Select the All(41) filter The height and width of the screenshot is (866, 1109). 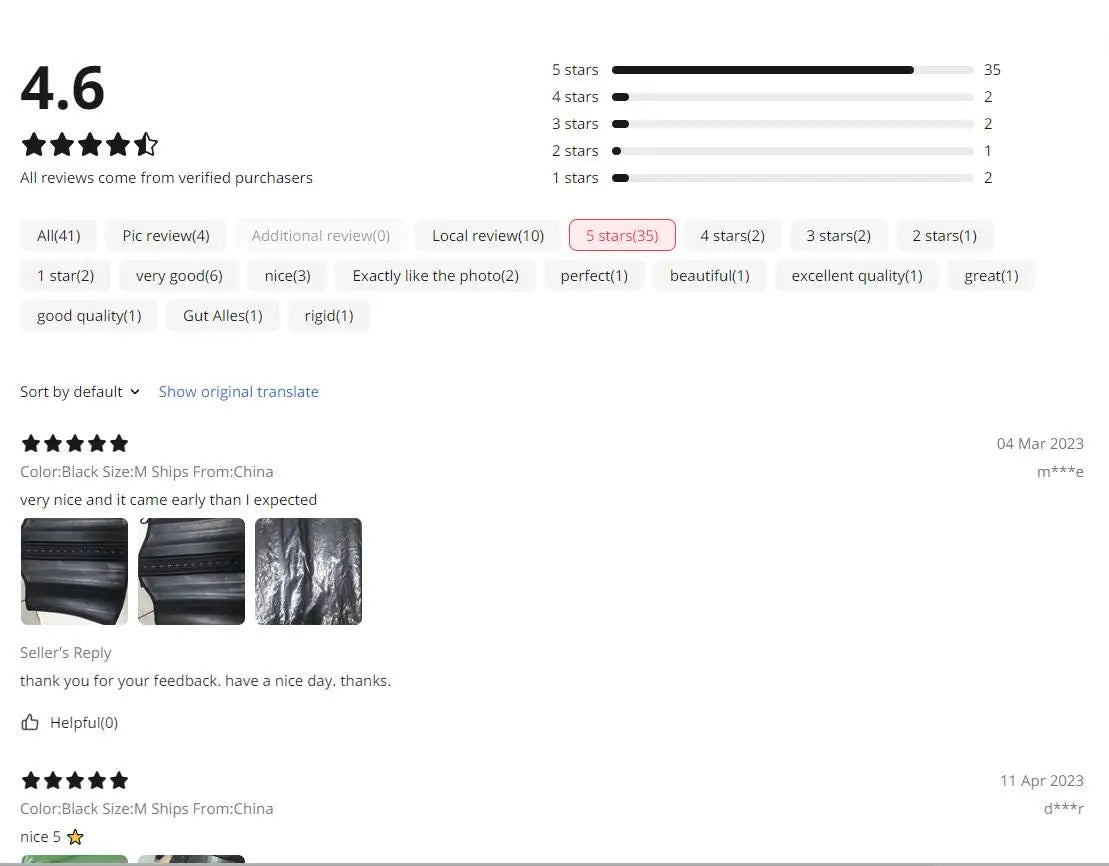(58, 235)
